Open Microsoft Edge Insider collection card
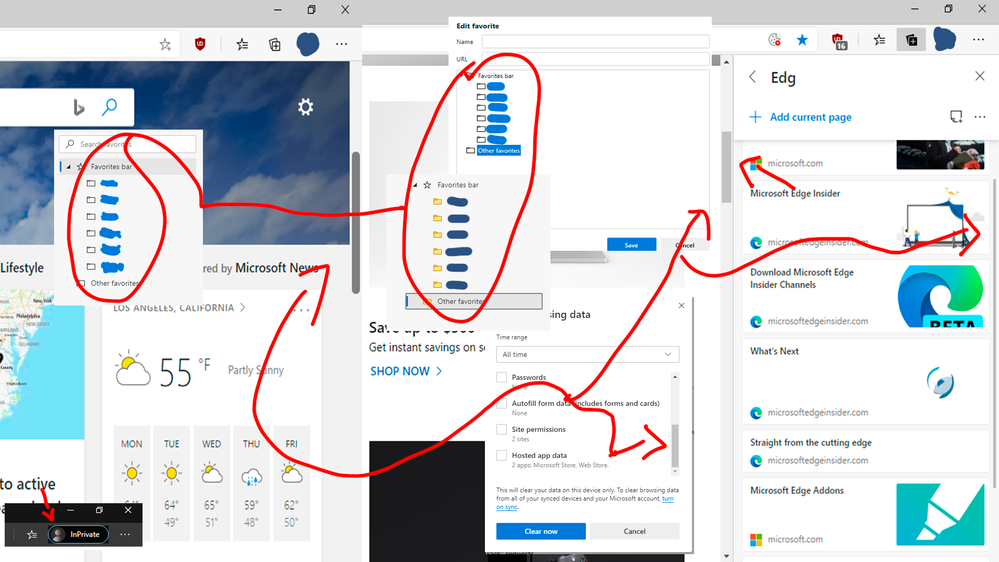This screenshot has height=562, width=999. [x=866, y=217]
